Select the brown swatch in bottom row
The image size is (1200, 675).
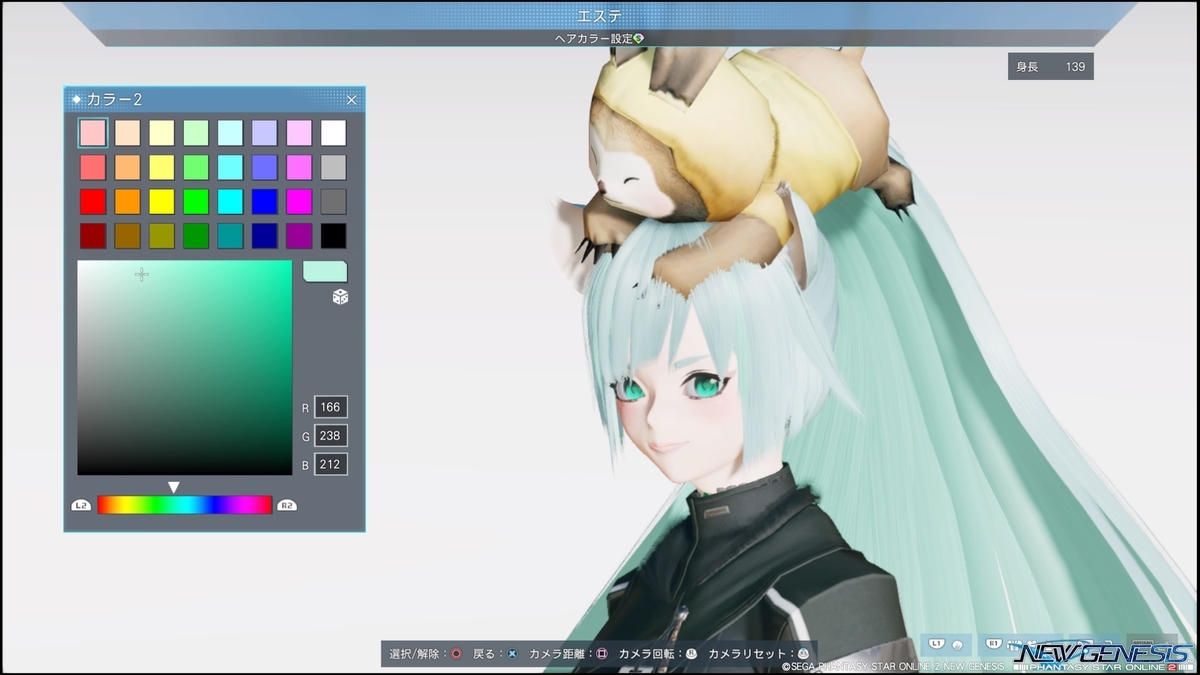pyautogui.click(x=127, y=236)
